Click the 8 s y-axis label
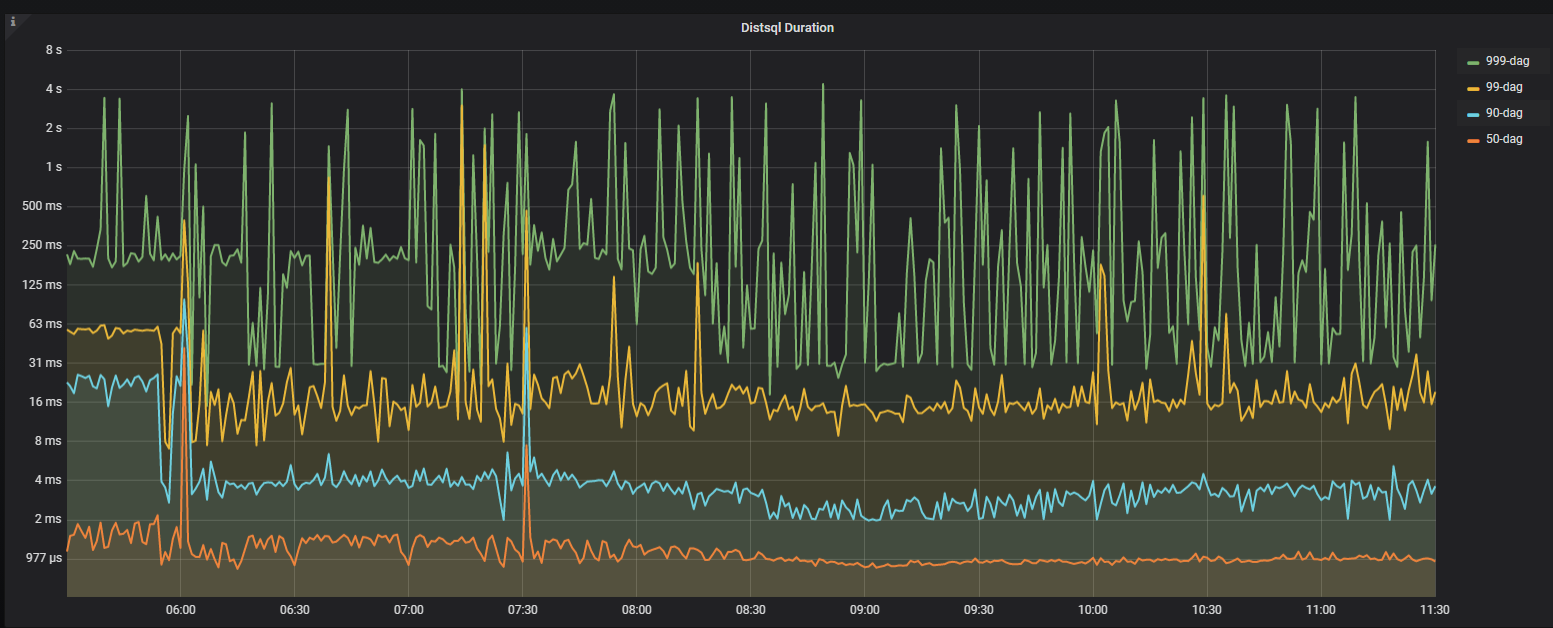The width and height of the screenshot is (1553, 628). (x=54, y=49)
